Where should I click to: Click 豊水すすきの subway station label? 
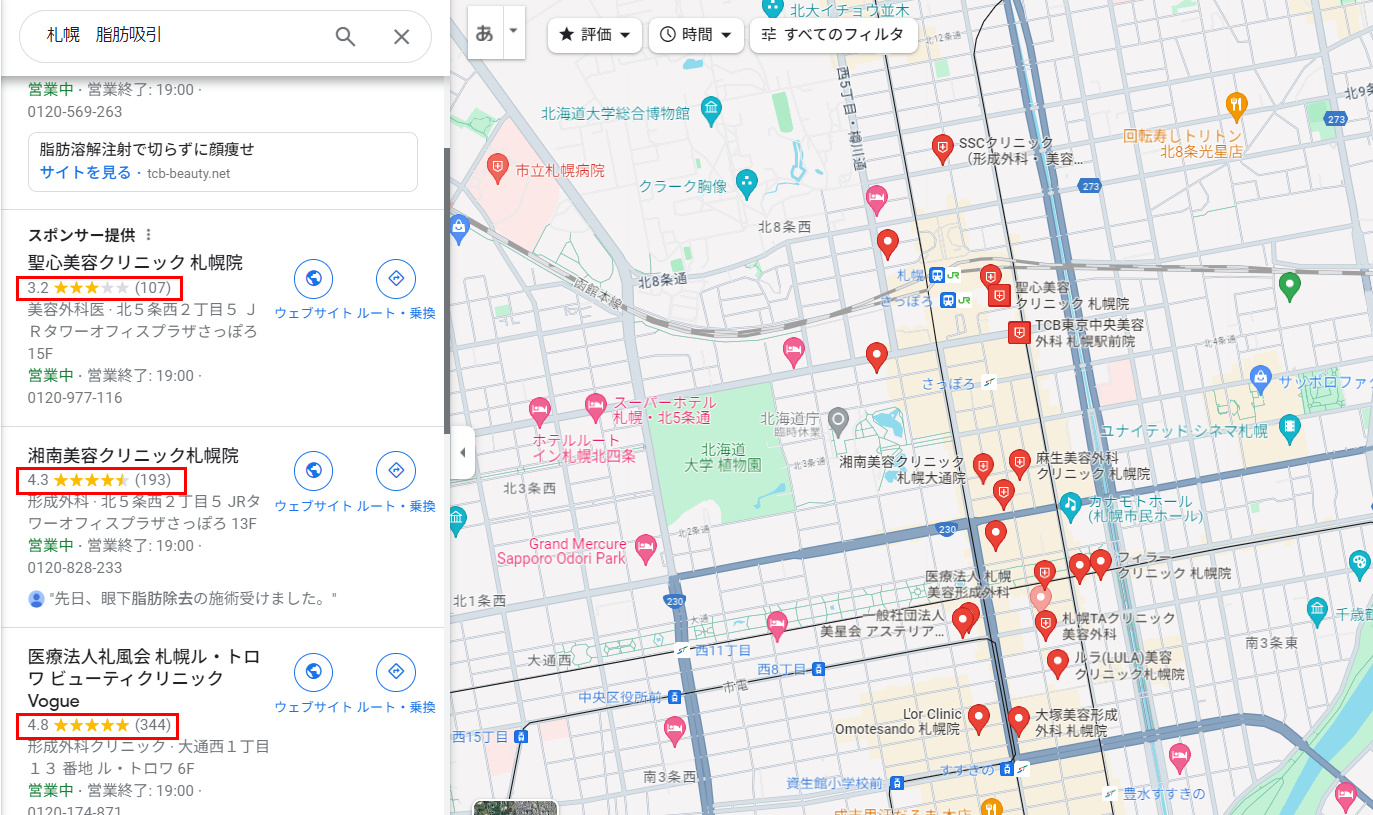[x=1163, y=795]
